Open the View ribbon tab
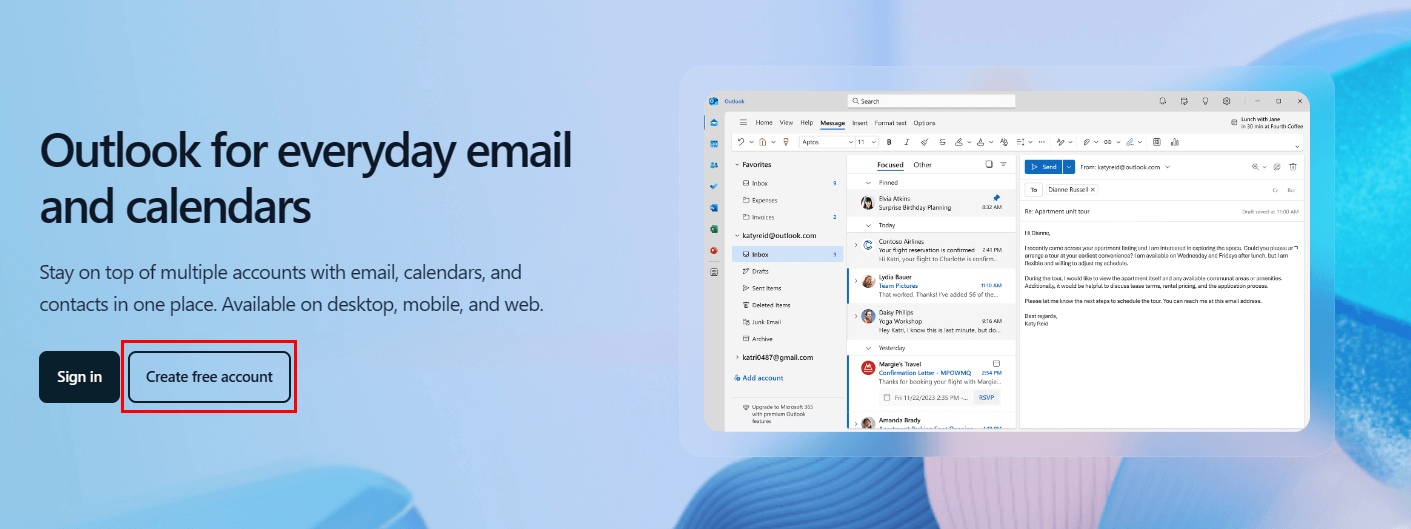1411x529 pixels. coord(786,122)
